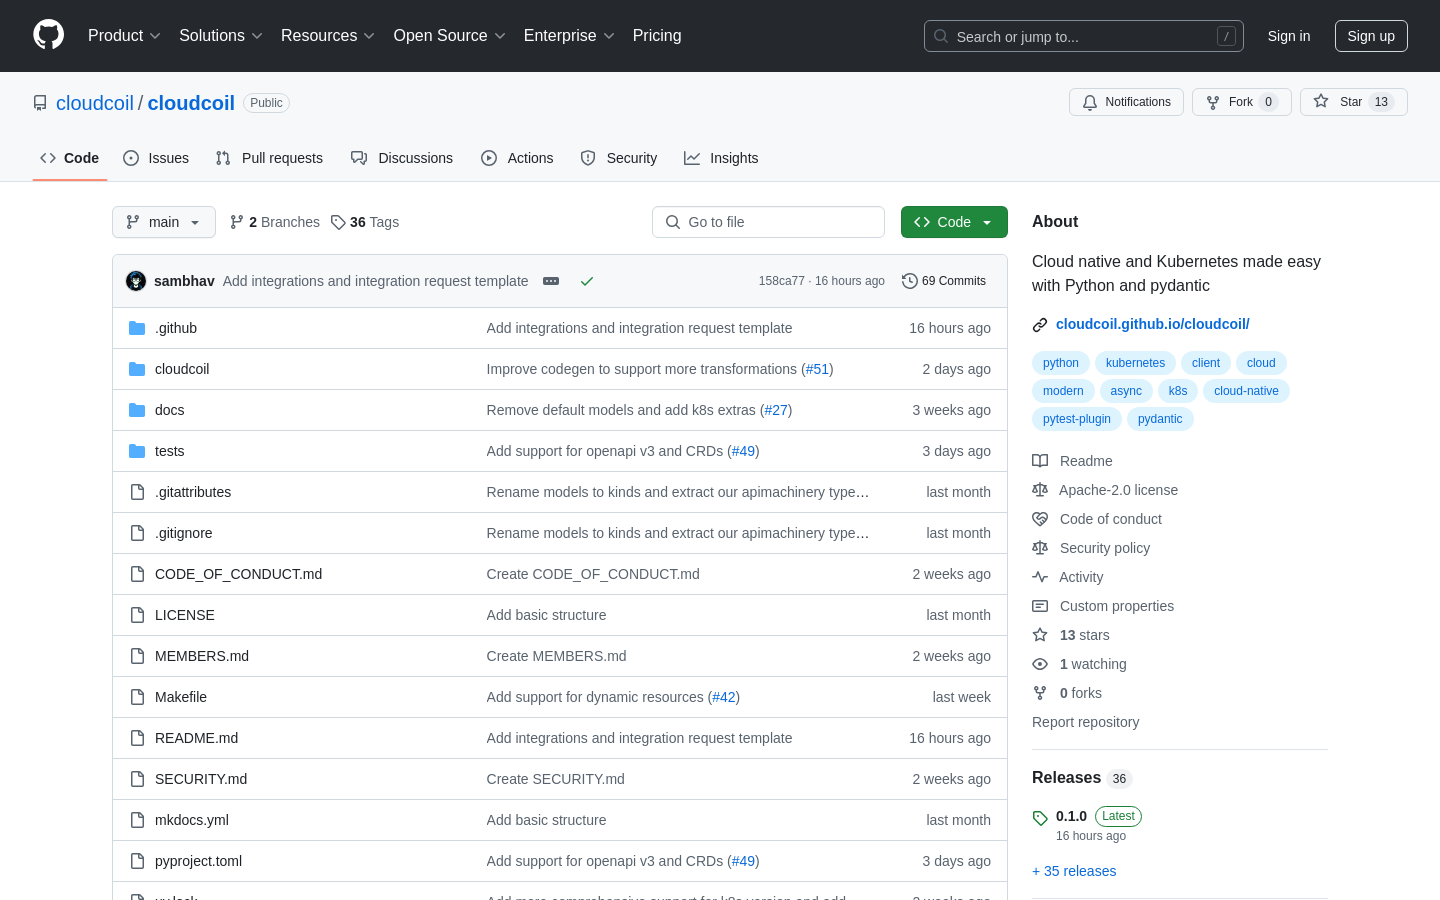Open pyproject.toml file

[198, 861]
